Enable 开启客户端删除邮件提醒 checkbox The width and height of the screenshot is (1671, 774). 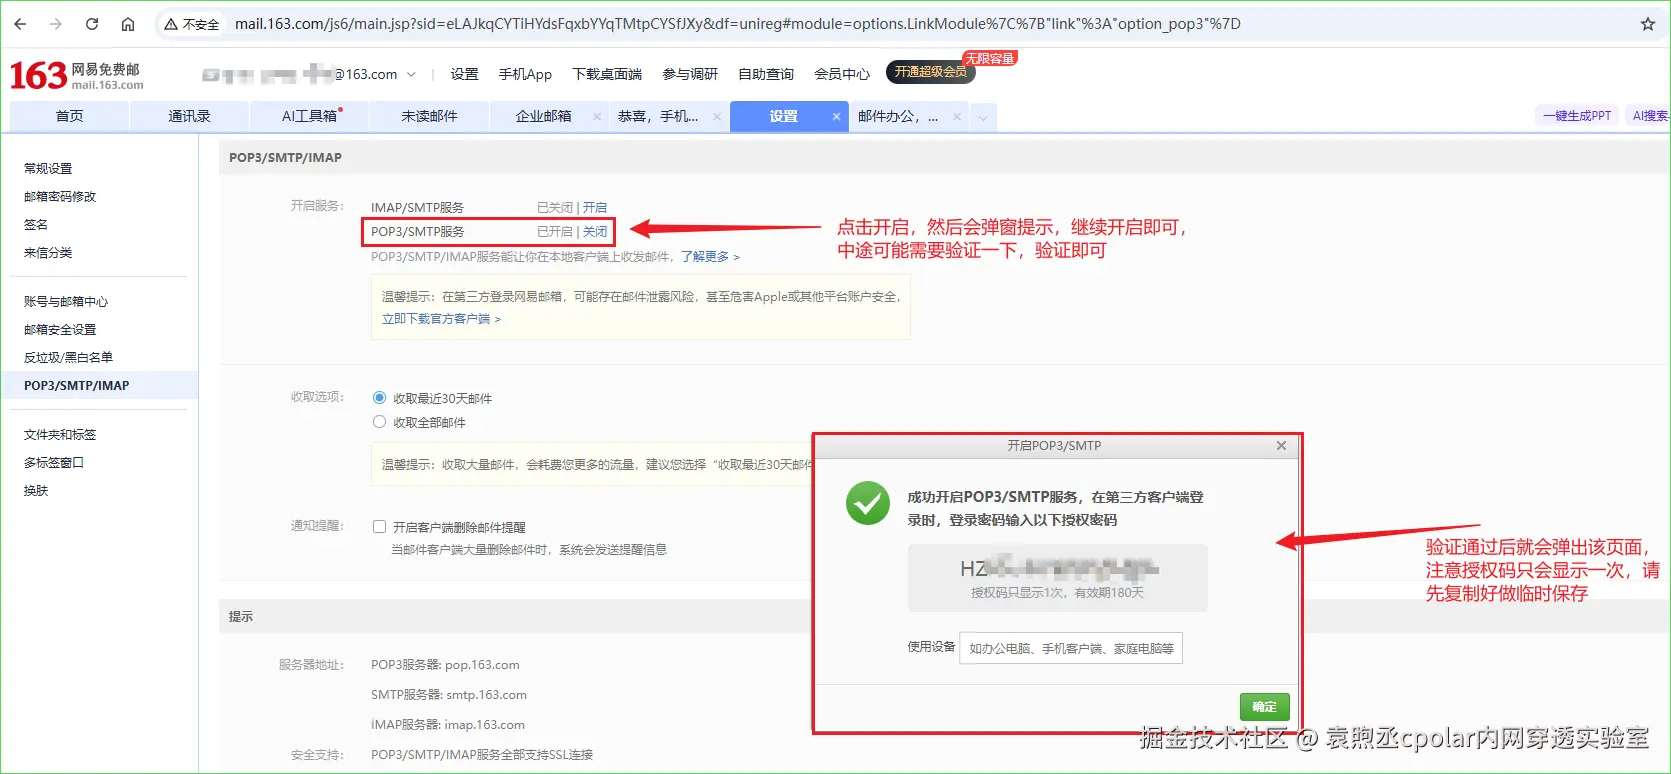pos(379,527)
